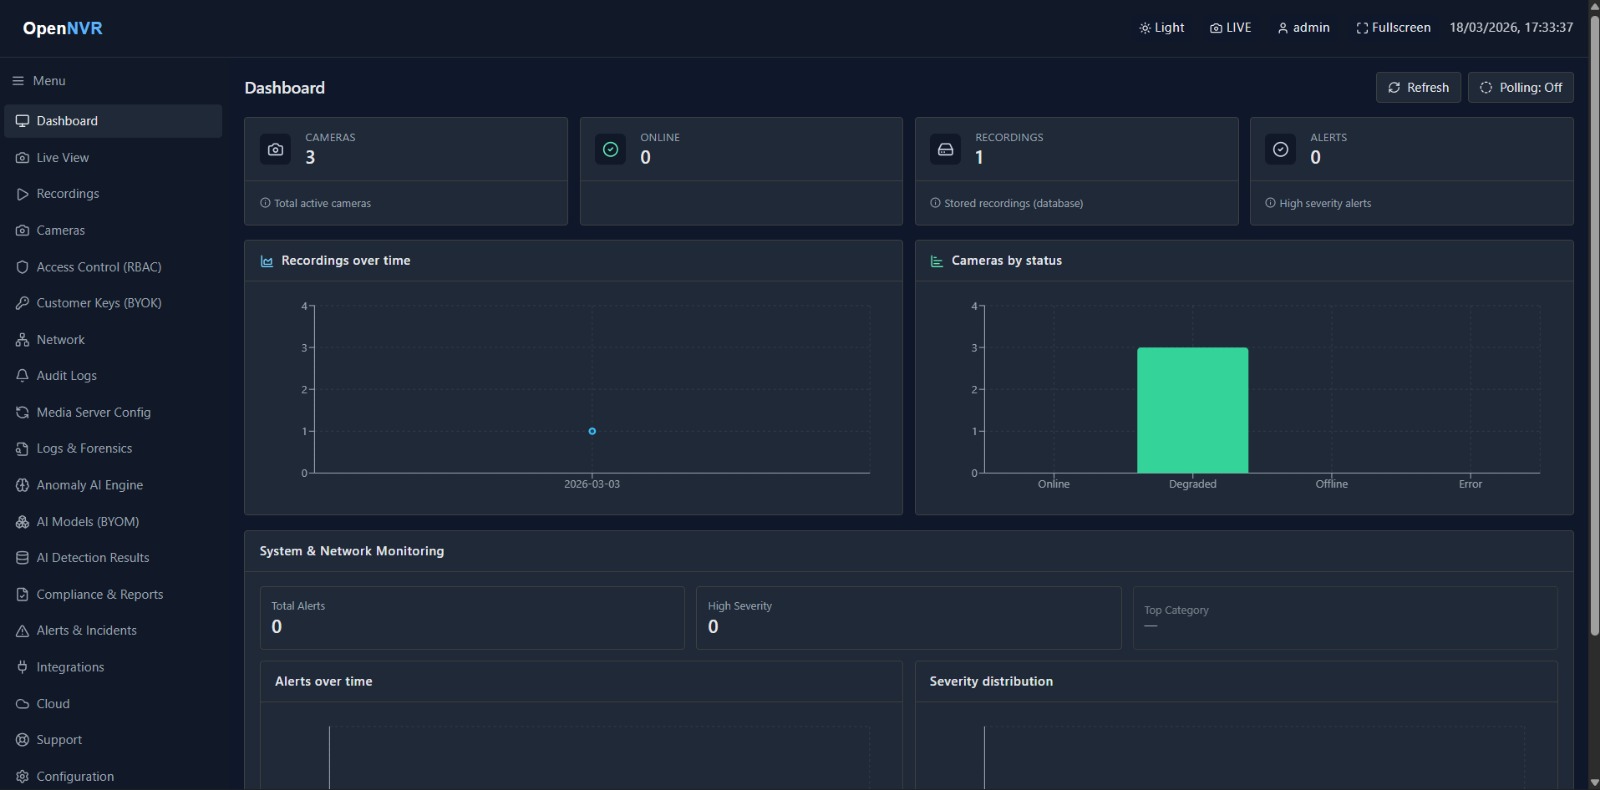Click the info icon beside Stored recordings
1600x790 pixels.
pos(935,203)
